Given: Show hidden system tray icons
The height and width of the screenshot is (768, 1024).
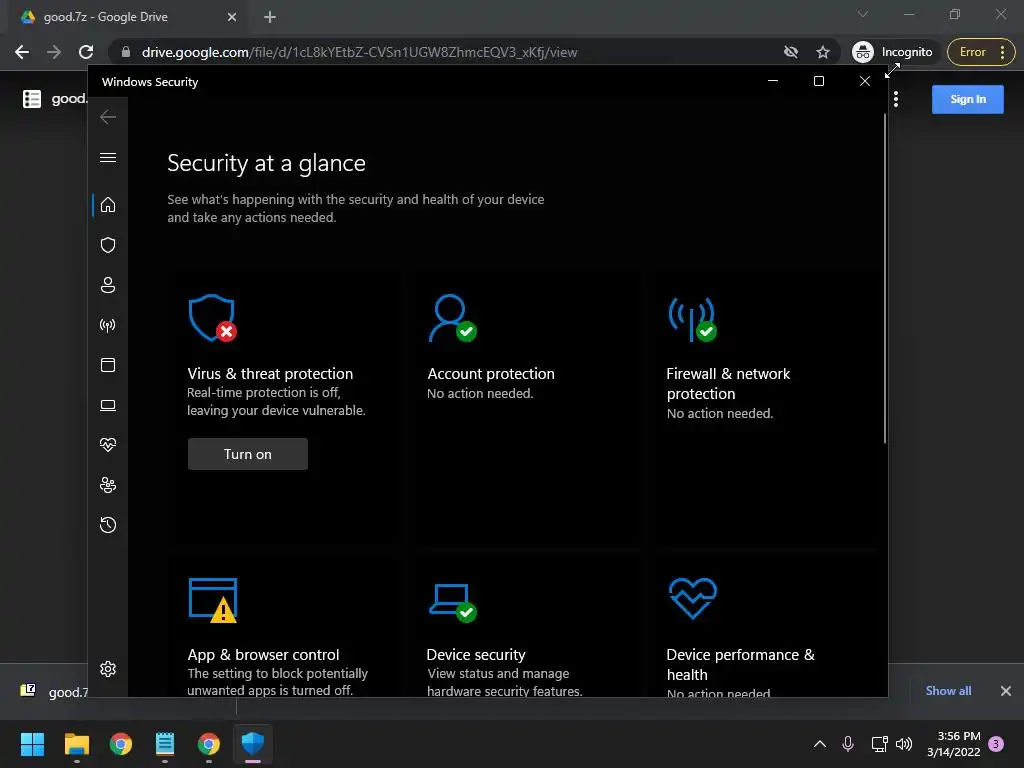Looking at the screenshot, I should 820,744.
